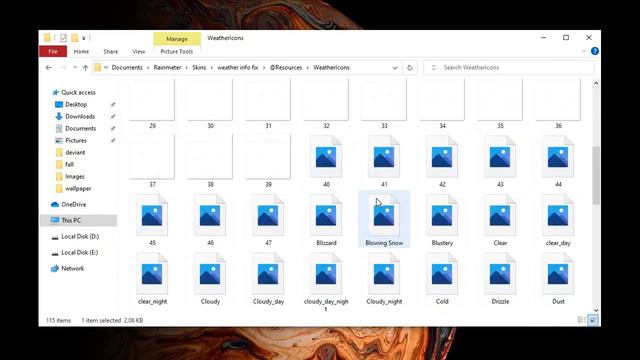This screenshot has height=360, width=640.
Task: Select the Blowing Snow image file
Action: 384,220
